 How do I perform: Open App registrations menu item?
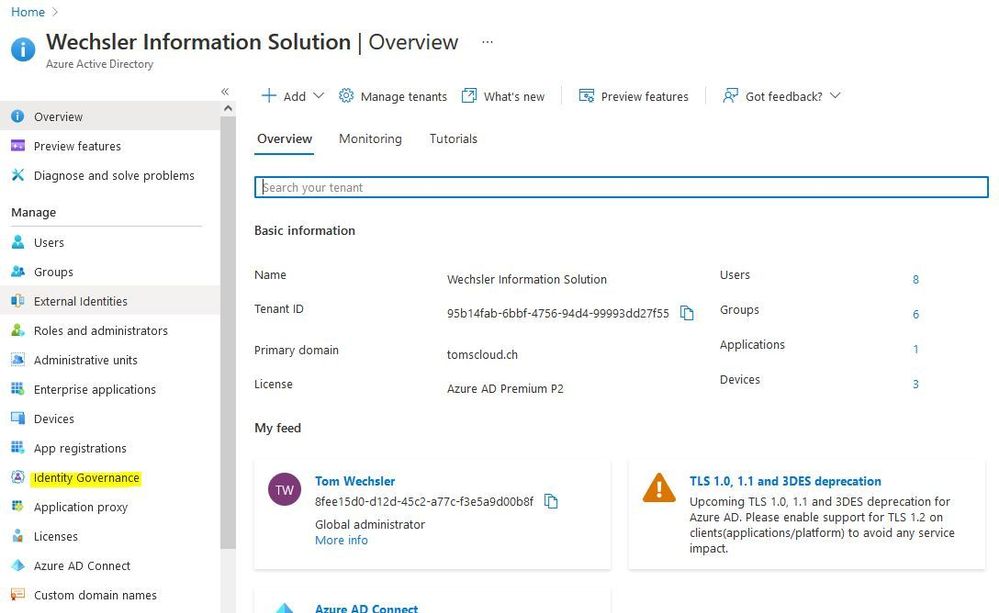coord(80,449)
